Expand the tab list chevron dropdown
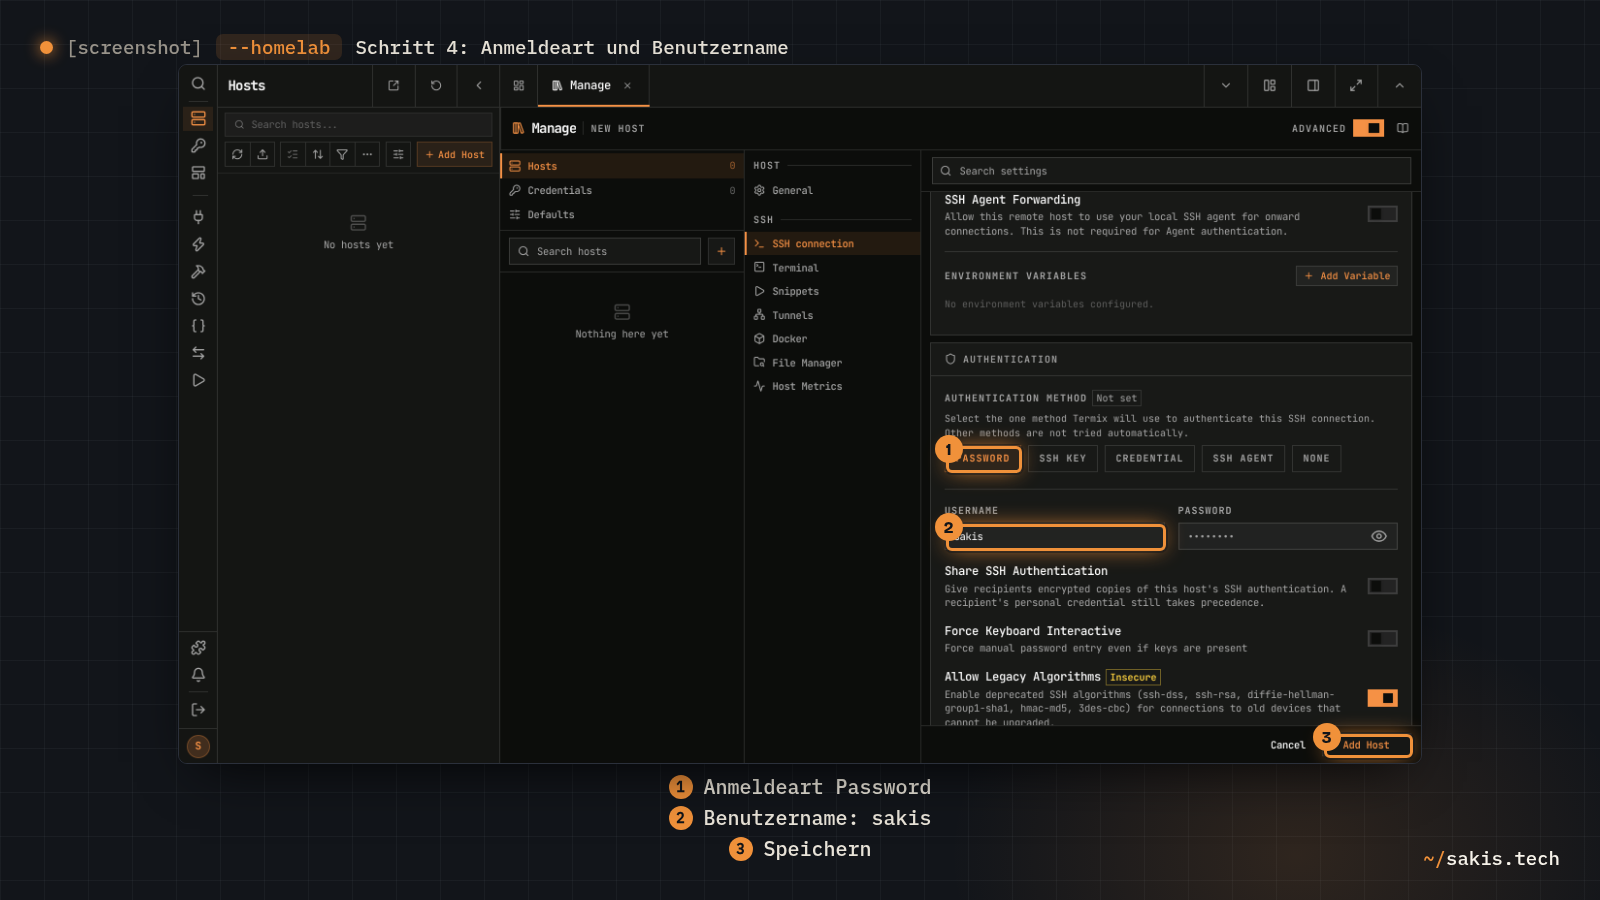Screen dimensions: 1600x900 click(x=1226, y=86)
